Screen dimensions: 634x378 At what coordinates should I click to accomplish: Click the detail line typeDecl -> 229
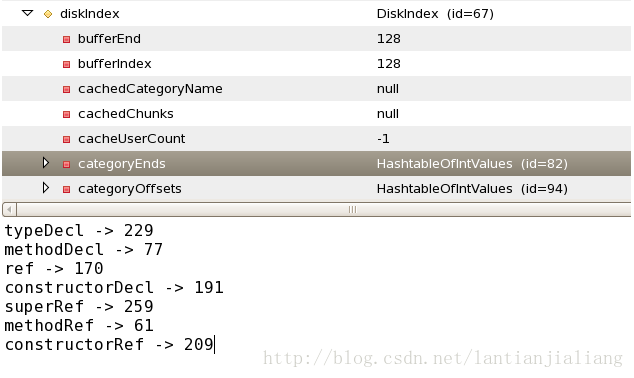point(79,231)
